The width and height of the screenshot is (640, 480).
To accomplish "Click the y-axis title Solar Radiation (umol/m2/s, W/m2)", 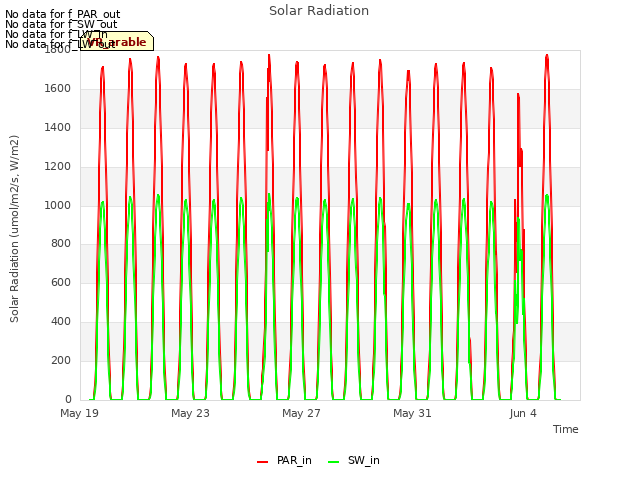I will point(14,229).
